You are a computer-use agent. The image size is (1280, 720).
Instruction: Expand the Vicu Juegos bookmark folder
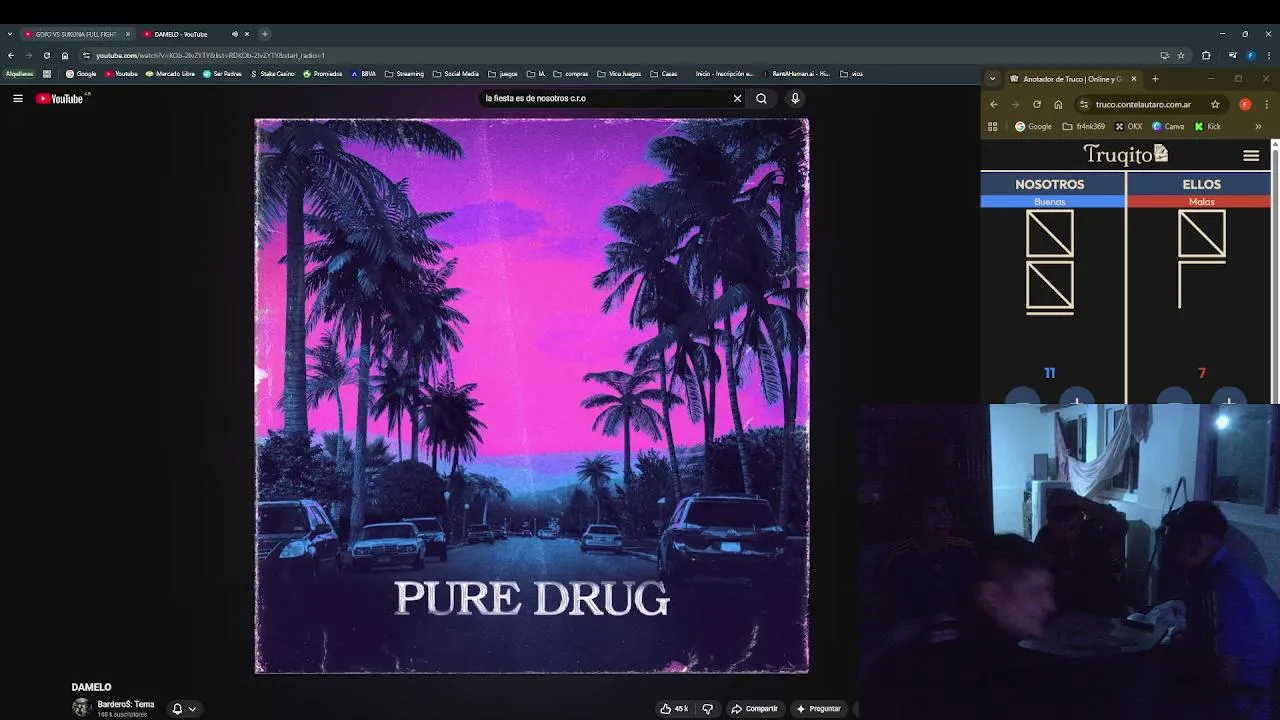coord(619,73)
